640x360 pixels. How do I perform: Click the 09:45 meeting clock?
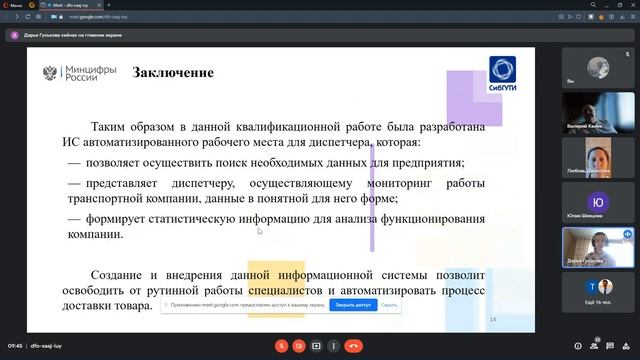[15, 346]
